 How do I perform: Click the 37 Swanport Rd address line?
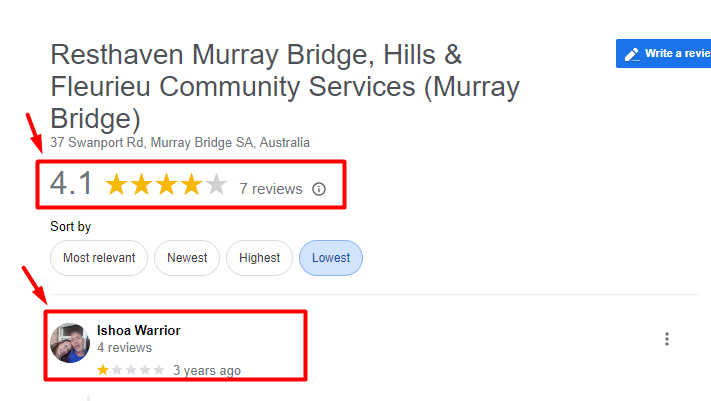180,142
